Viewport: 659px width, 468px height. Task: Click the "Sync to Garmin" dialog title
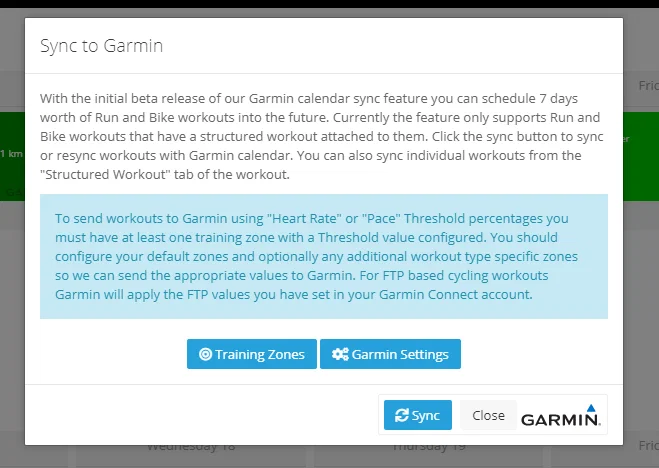click(x=101, y=45)
